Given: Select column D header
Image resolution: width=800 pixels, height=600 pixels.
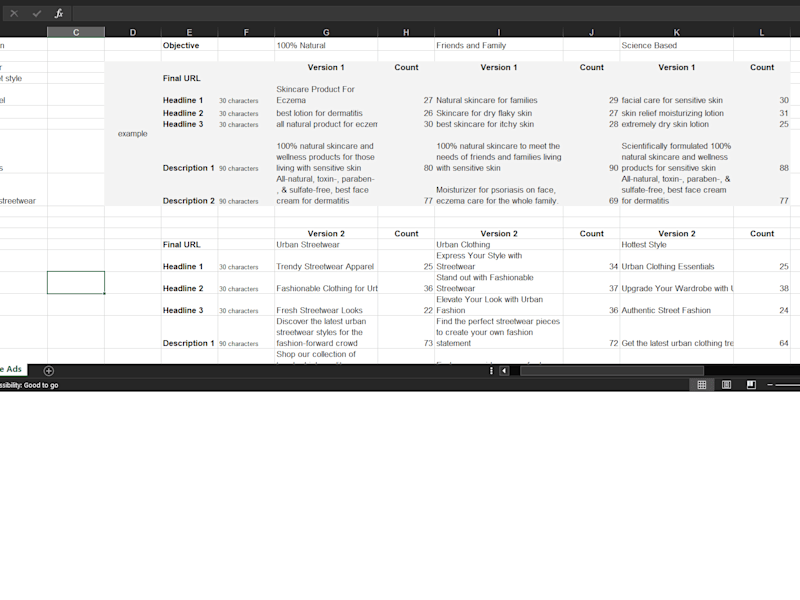Looking at the screenshot, I should (x=133, y=32).
